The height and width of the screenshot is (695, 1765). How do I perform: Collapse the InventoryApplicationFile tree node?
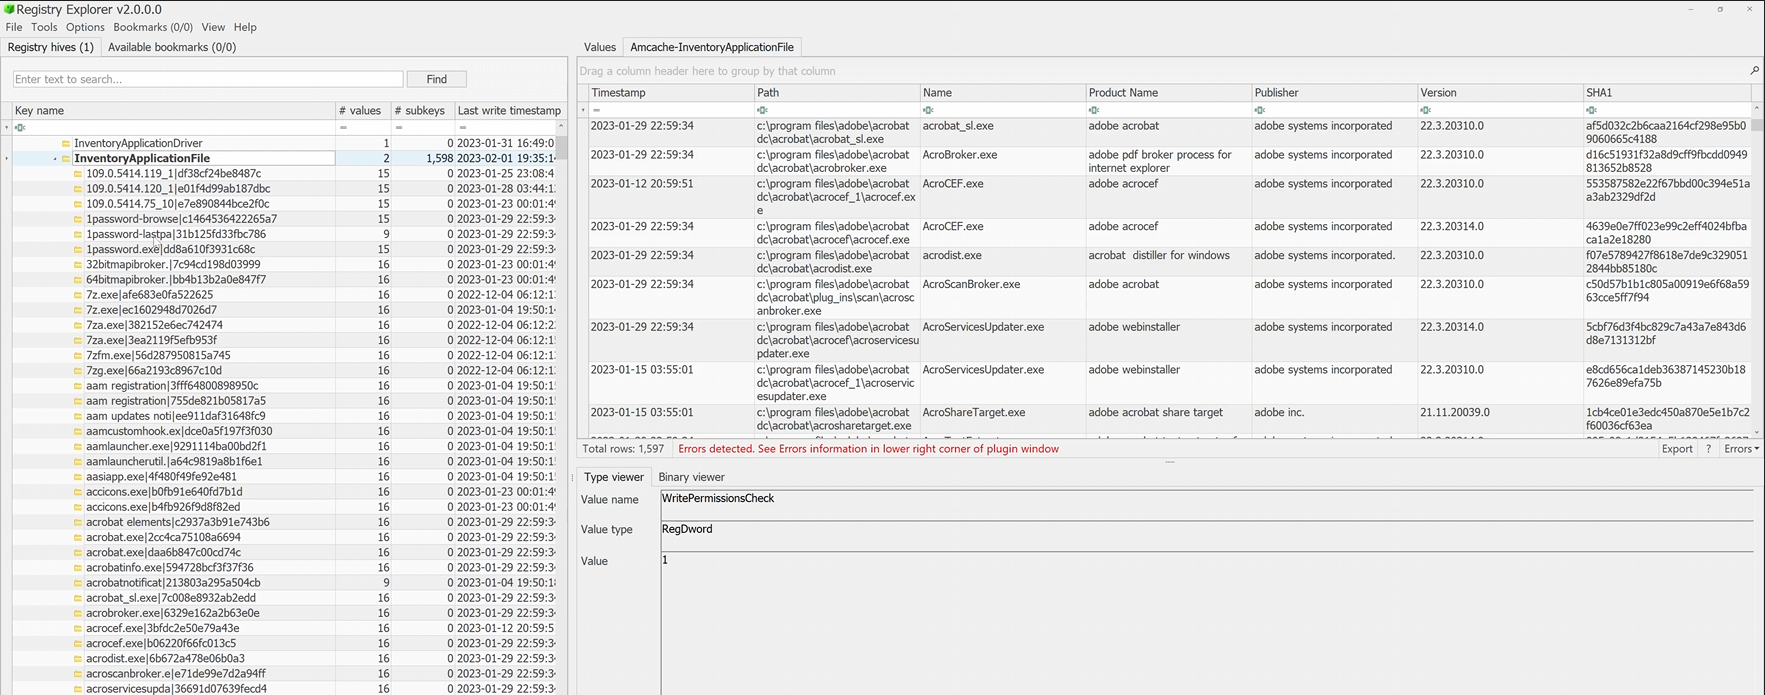pyautogui.click(x=55, y=159)
